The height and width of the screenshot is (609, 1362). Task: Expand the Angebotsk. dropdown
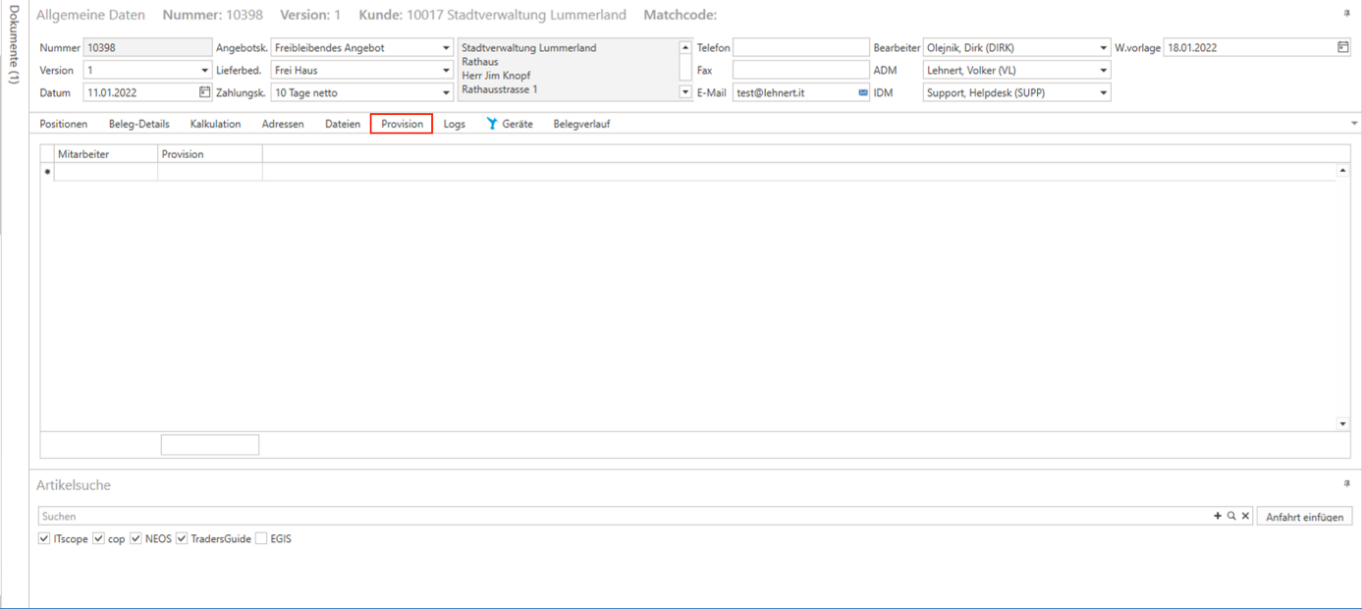point(446,48)
